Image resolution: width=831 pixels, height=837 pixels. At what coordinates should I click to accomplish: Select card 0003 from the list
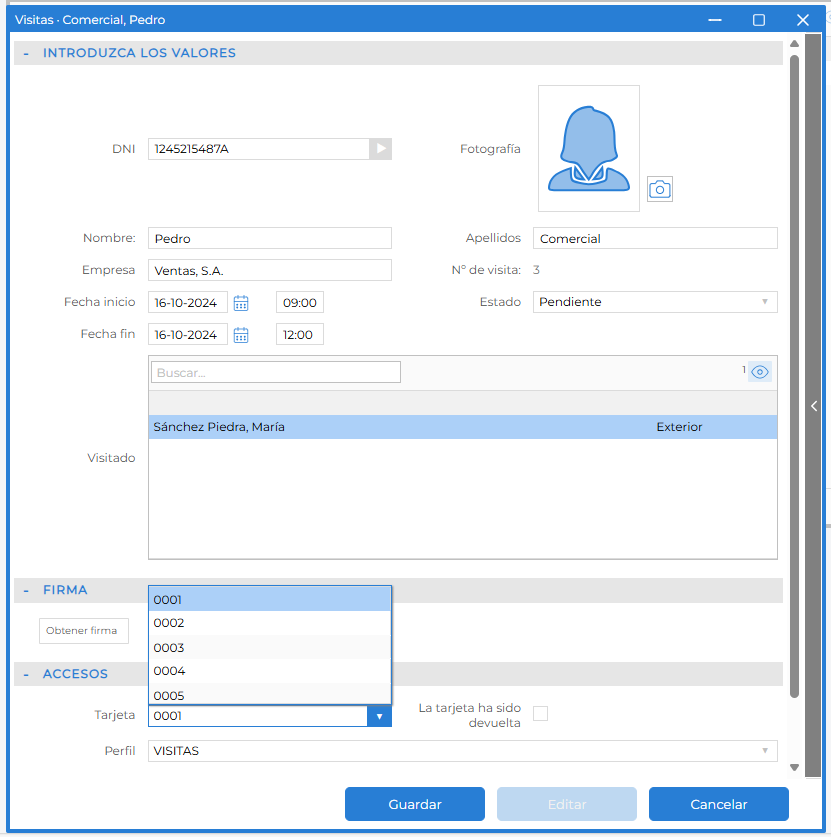coord(270,647)
